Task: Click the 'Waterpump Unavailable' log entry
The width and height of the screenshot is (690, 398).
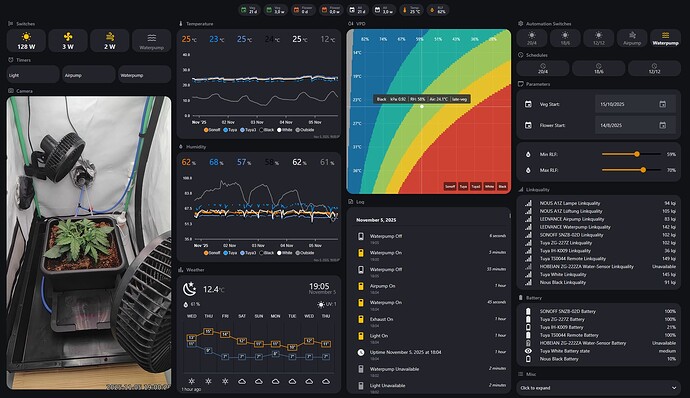Action: pyautogui.click(x=432, y=371)
